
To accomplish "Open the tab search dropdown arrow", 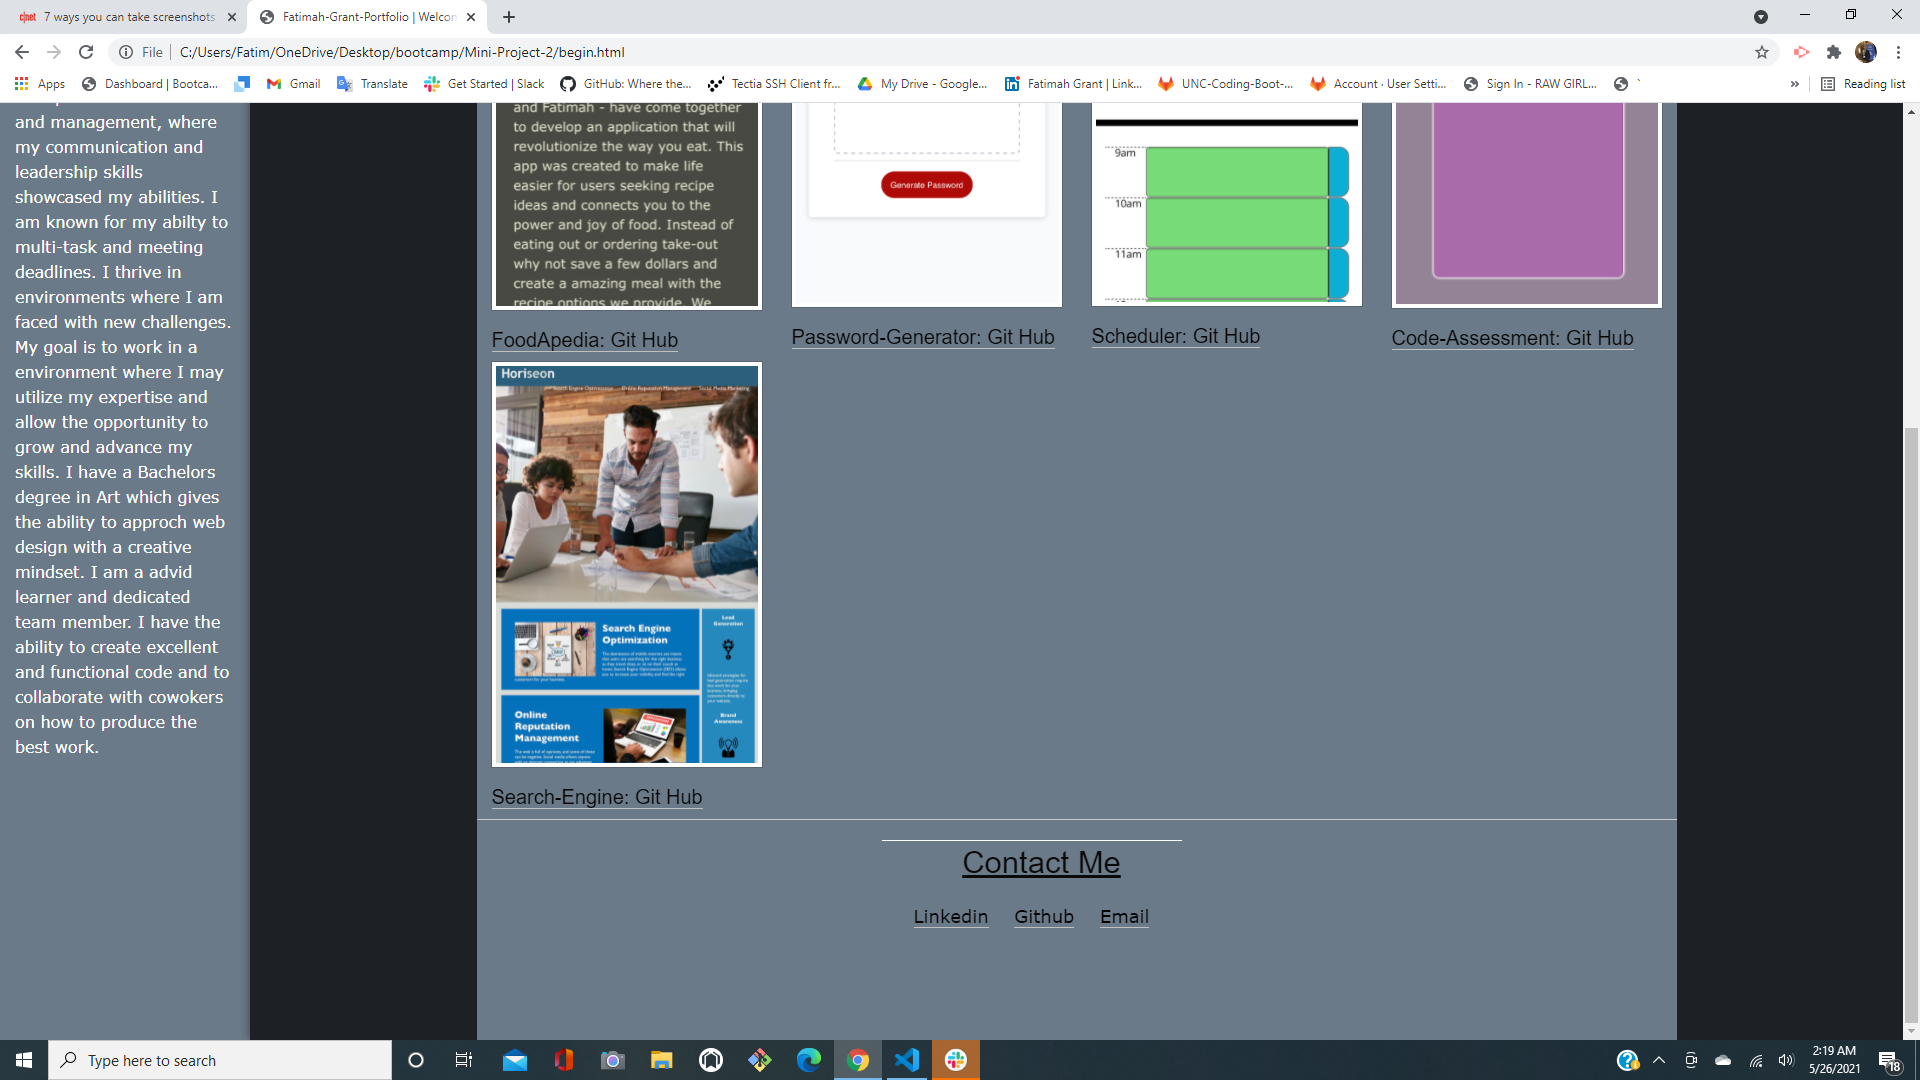I will [1761, 17].
